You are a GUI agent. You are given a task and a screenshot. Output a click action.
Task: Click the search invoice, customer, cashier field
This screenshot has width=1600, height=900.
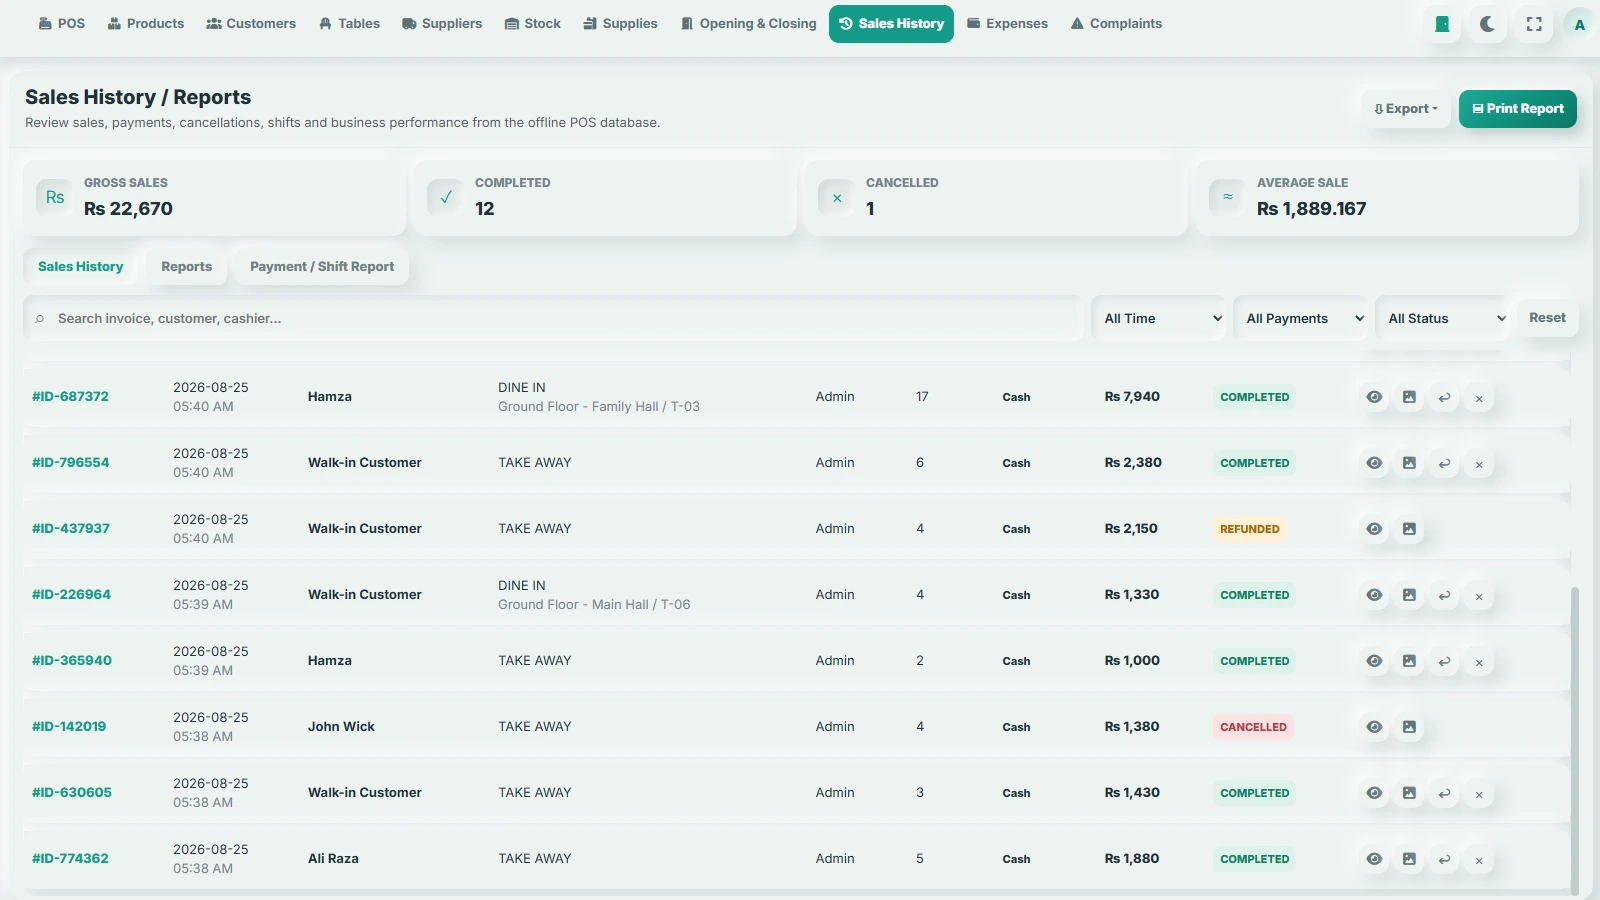point(553,318)
